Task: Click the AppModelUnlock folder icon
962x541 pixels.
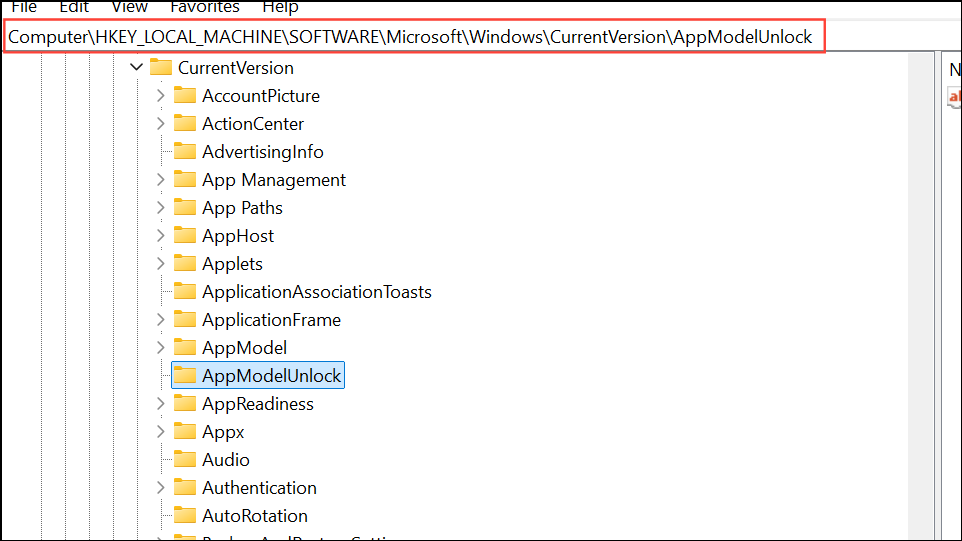Action: tap(185, 375)
